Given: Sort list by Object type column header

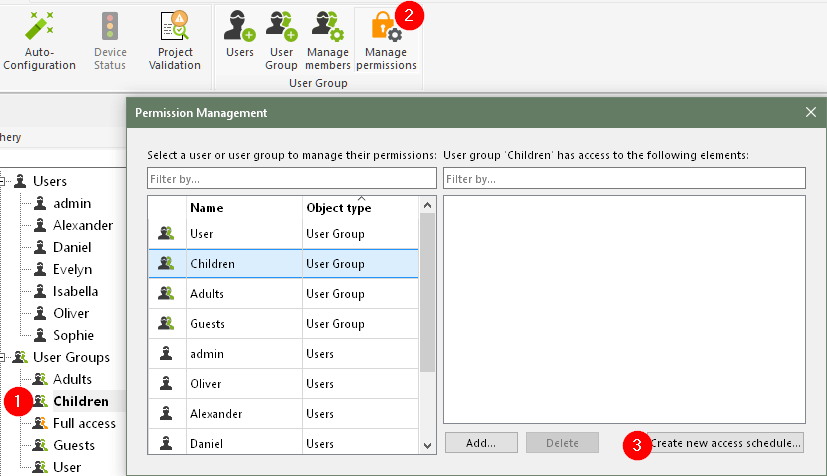Looking at the screenshot, I should click(x=338, y=208).
